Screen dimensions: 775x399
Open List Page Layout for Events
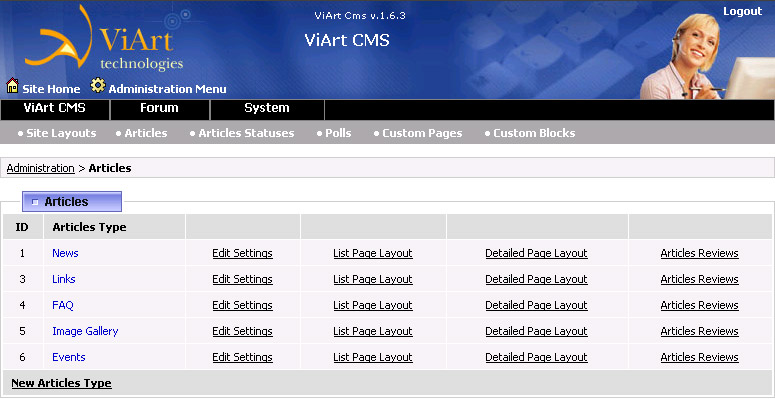click(x=373, y=357)
